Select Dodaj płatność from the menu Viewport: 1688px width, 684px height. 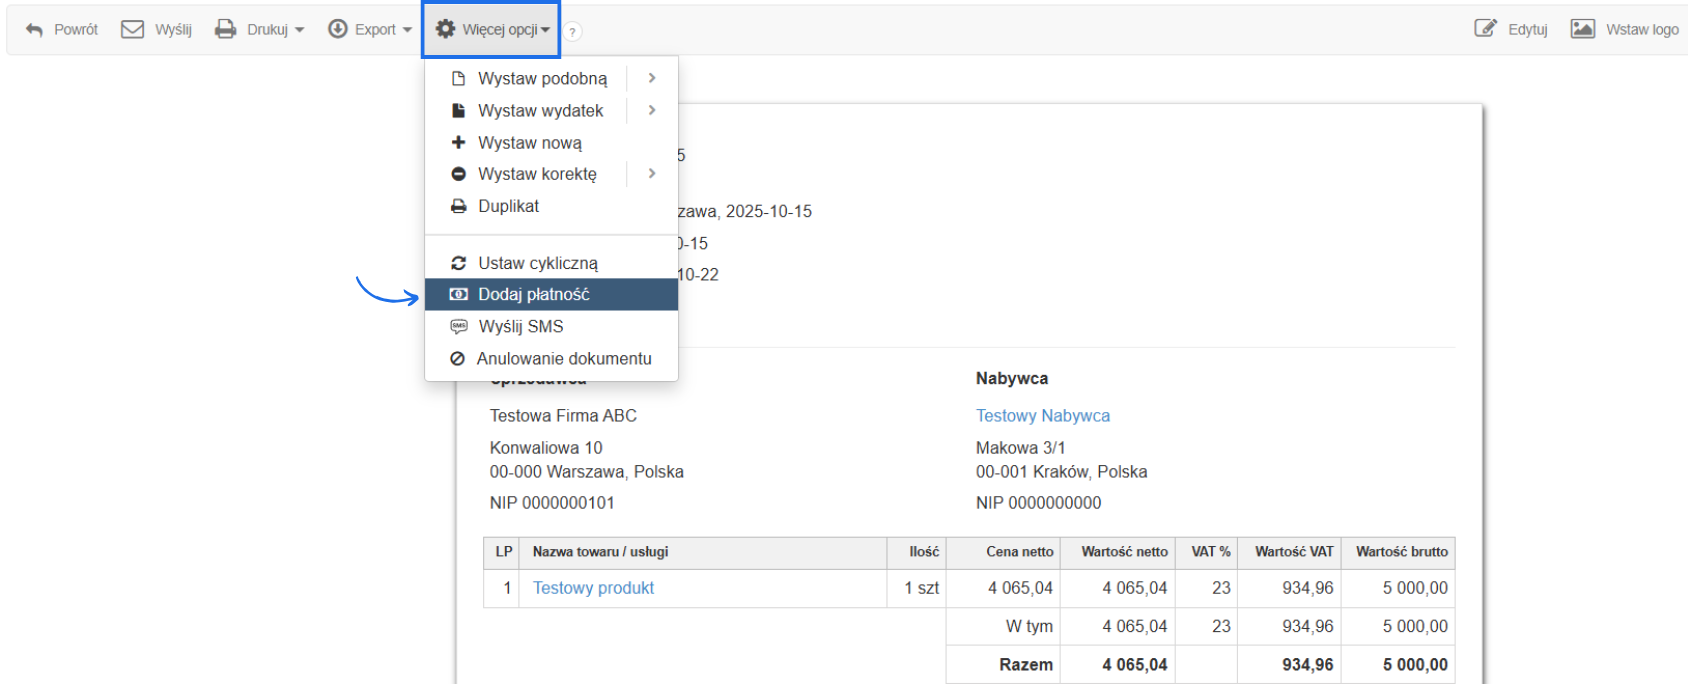(x=533, y=295)
